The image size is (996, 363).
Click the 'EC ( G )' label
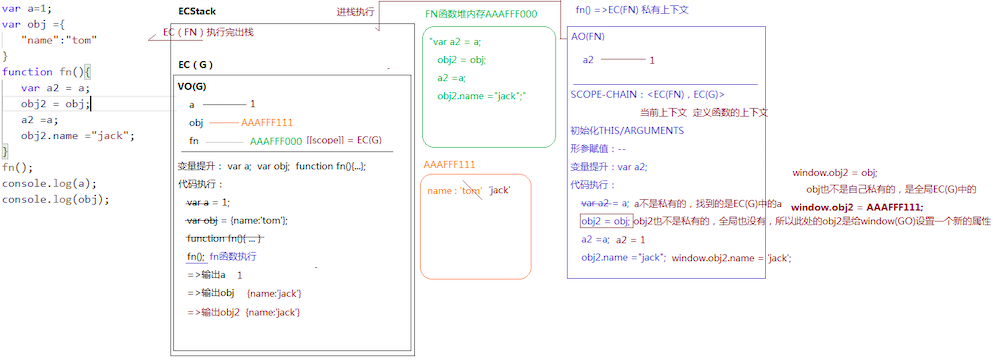[x=196, y=65]
